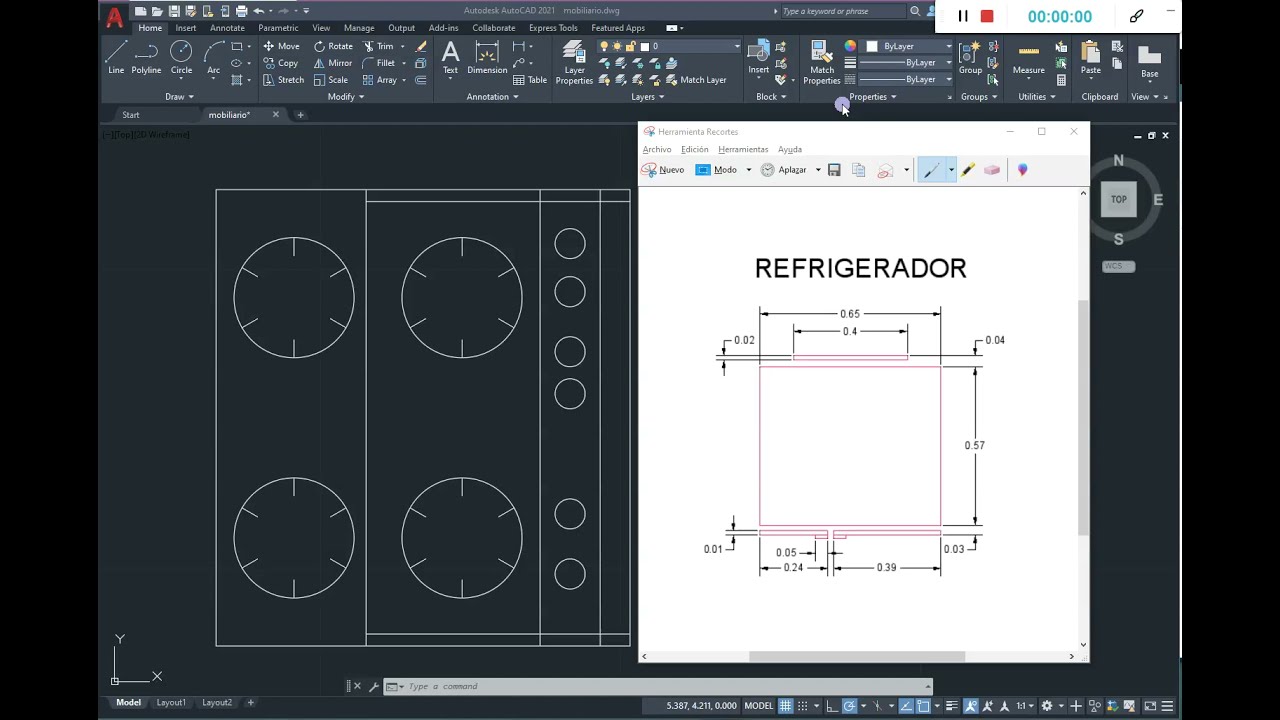This screenshot has height=720, width=1280.
Task: Open the Parametric ribbon tab
Action: (x=278, y=28)
